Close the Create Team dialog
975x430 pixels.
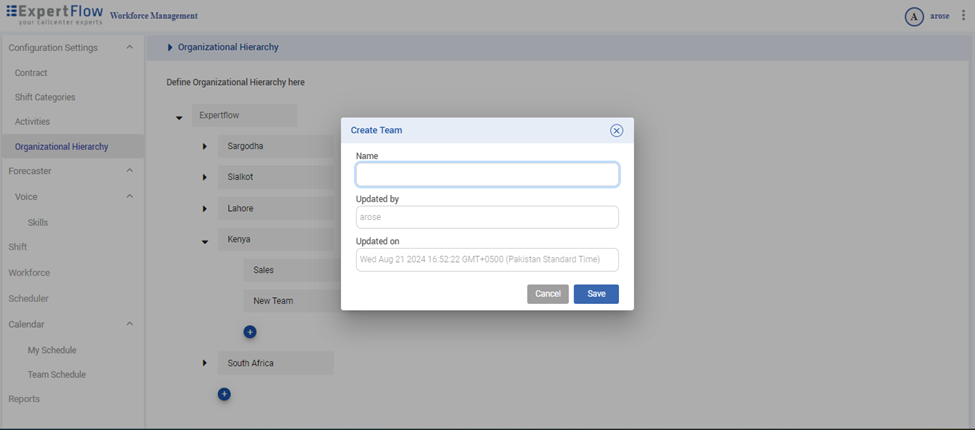616,131
